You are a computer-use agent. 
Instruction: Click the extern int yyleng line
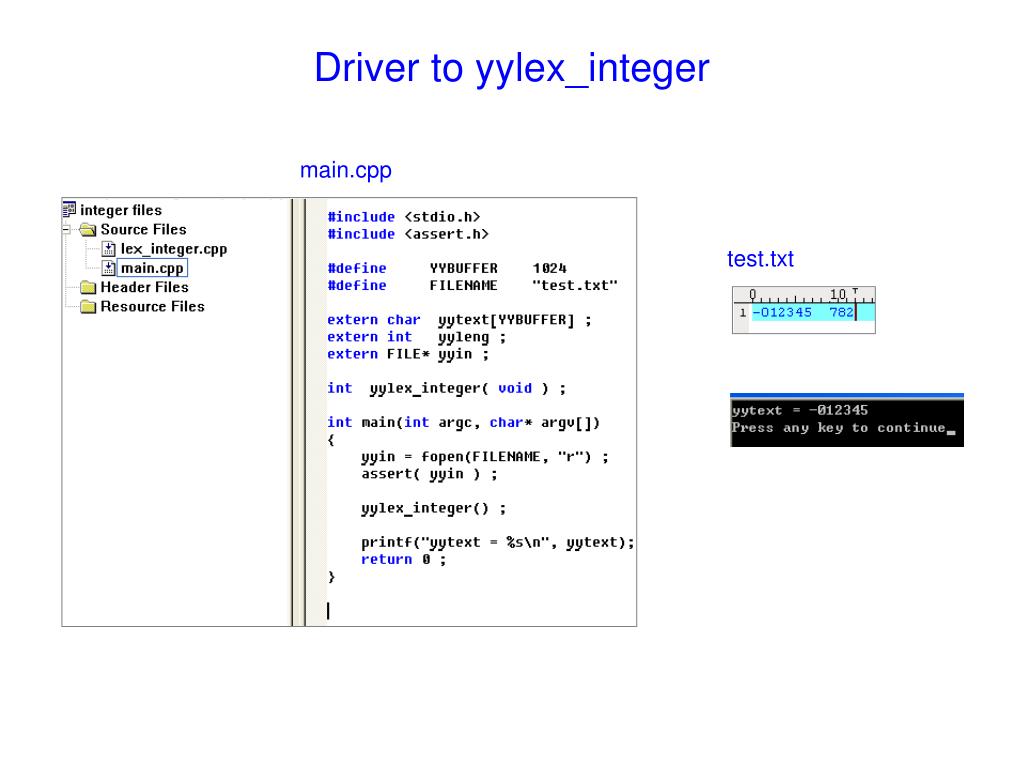[x=417, y=337]
